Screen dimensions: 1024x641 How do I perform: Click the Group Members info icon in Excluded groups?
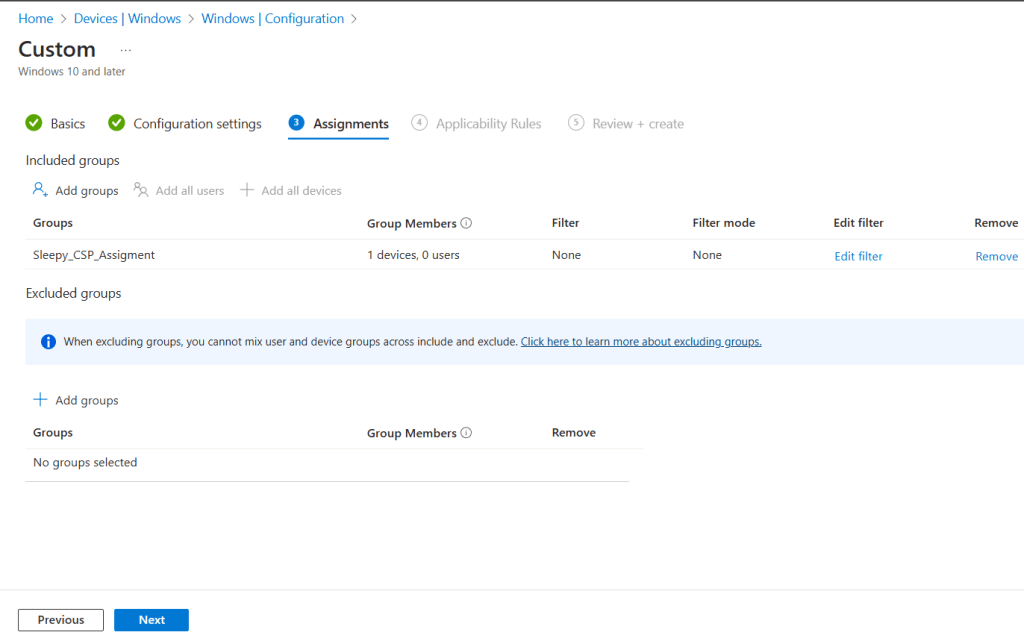coord(466,433)
